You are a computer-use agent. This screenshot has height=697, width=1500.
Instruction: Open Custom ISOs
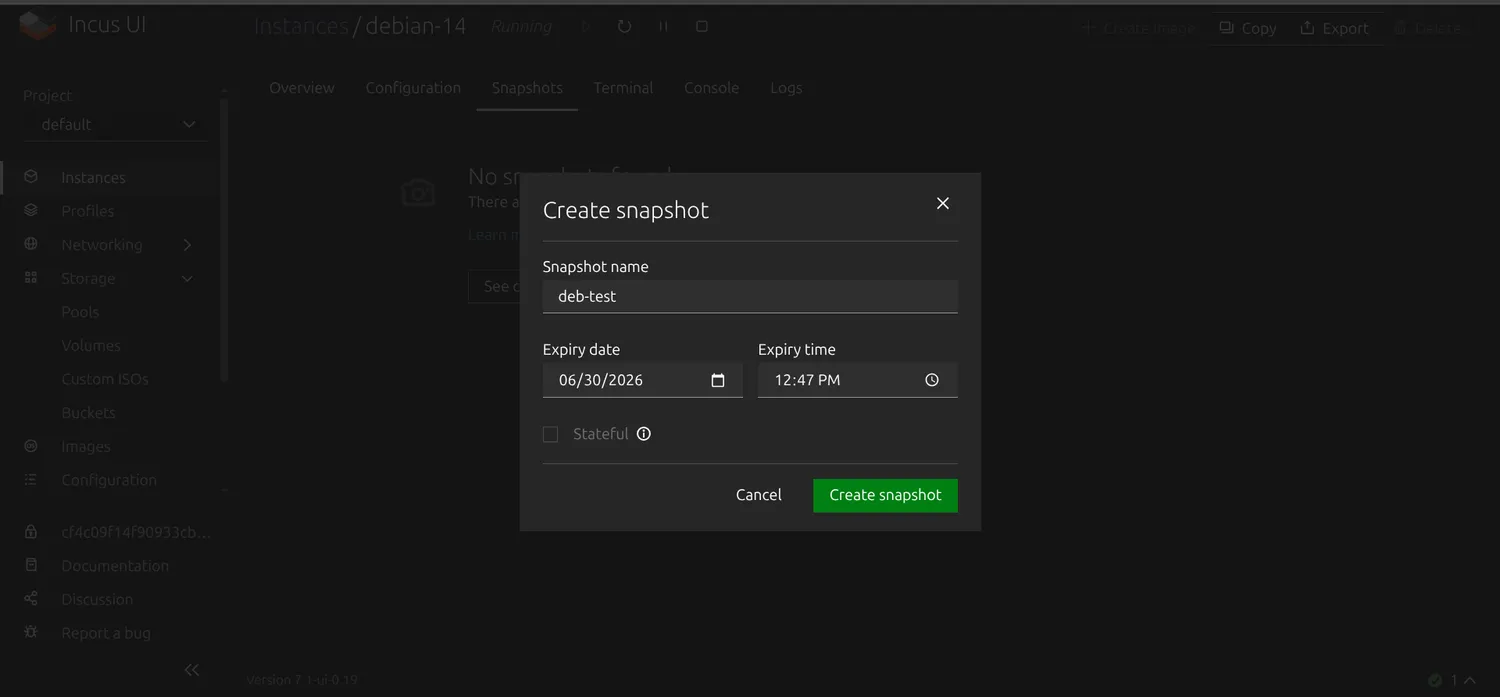pyautogui.click(x=105, y=379)
